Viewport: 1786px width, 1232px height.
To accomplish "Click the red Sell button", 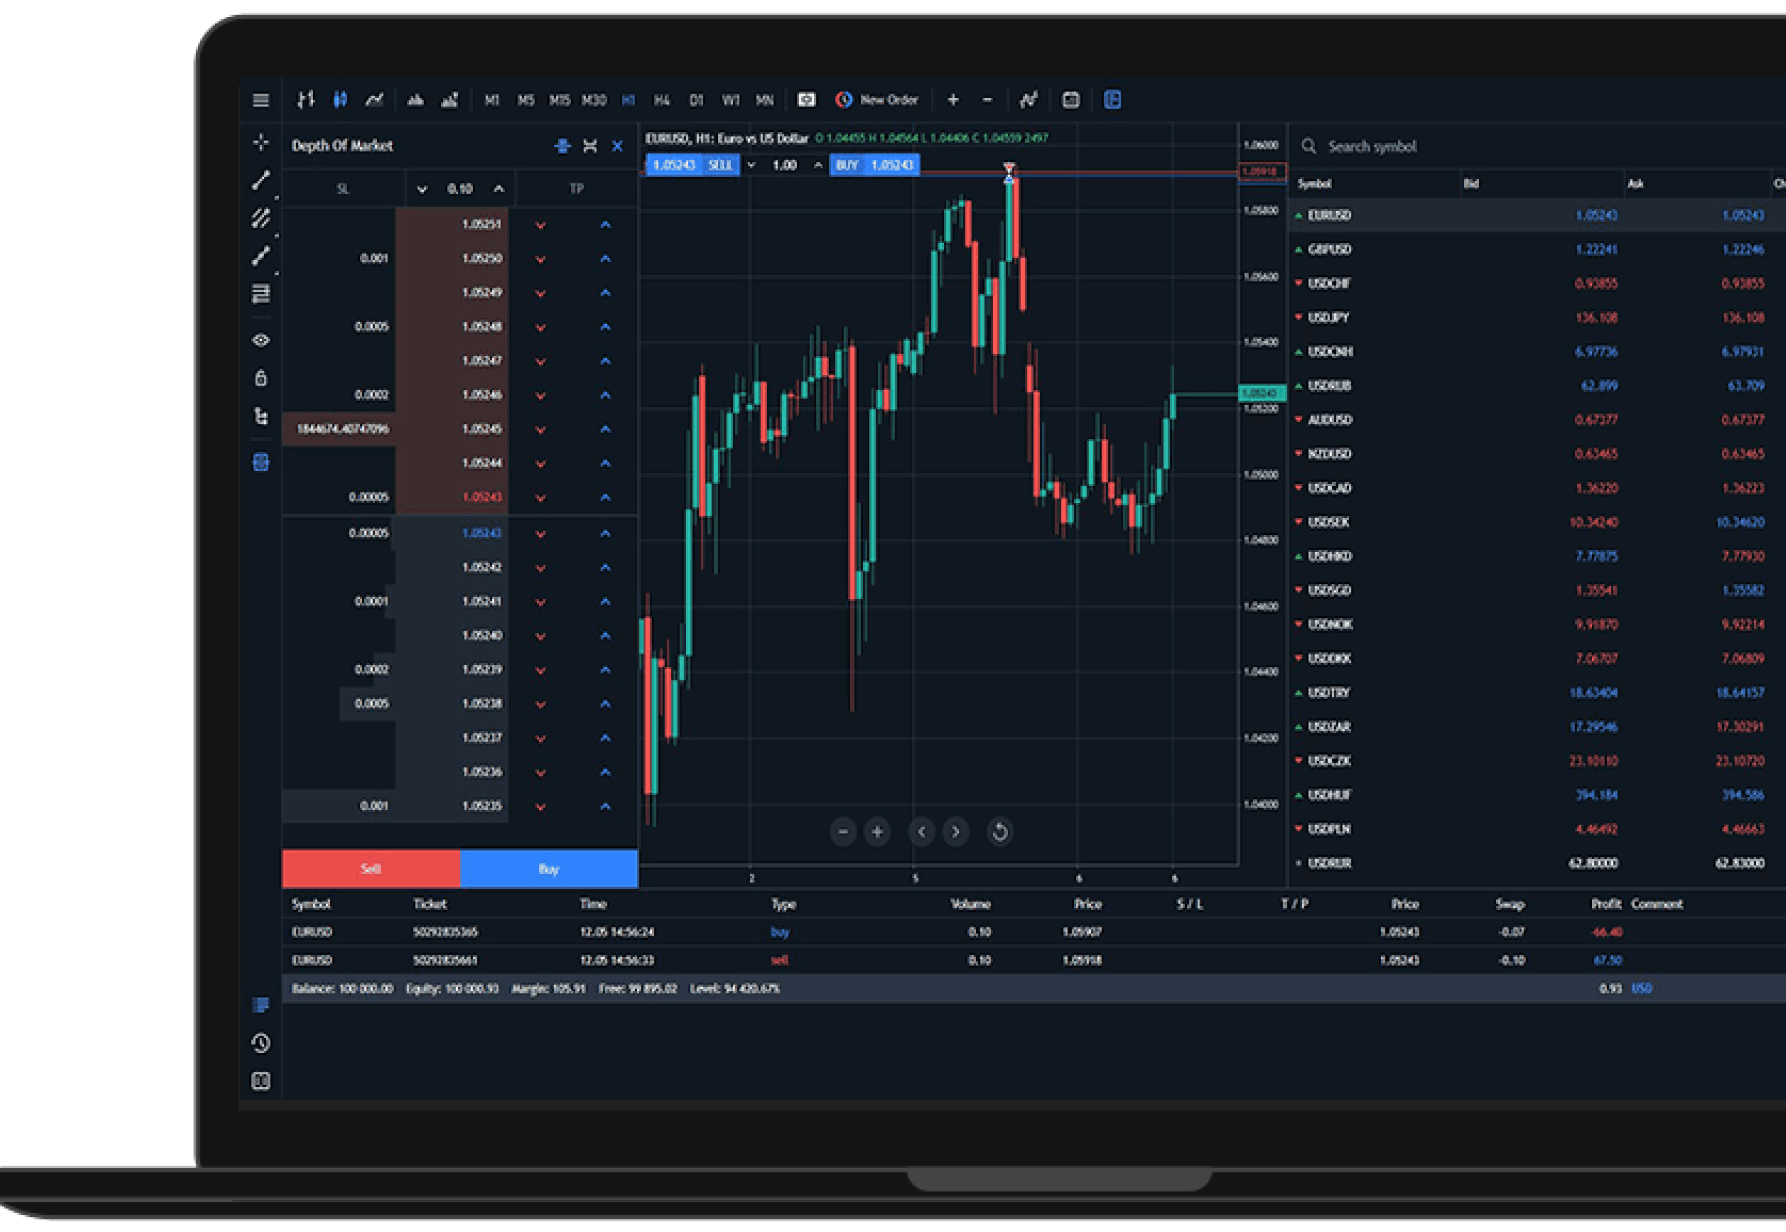I will [370, 868].
